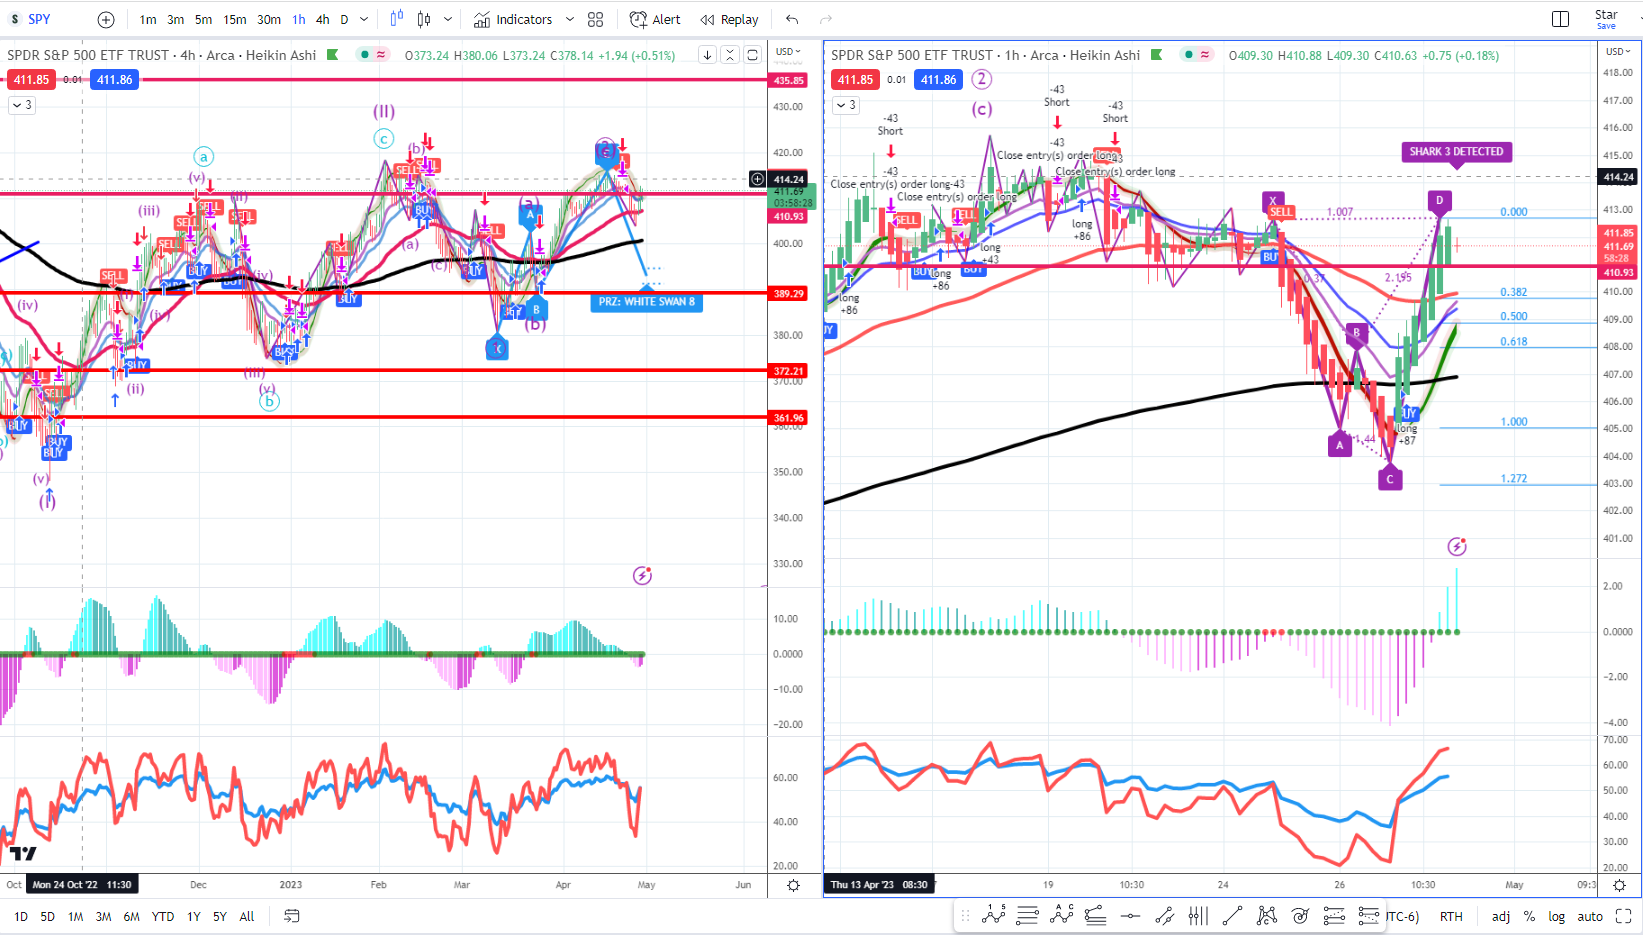Select the Elliott ABC correction wave tool
The image size is (1643, 935).
click(1061, 915)
